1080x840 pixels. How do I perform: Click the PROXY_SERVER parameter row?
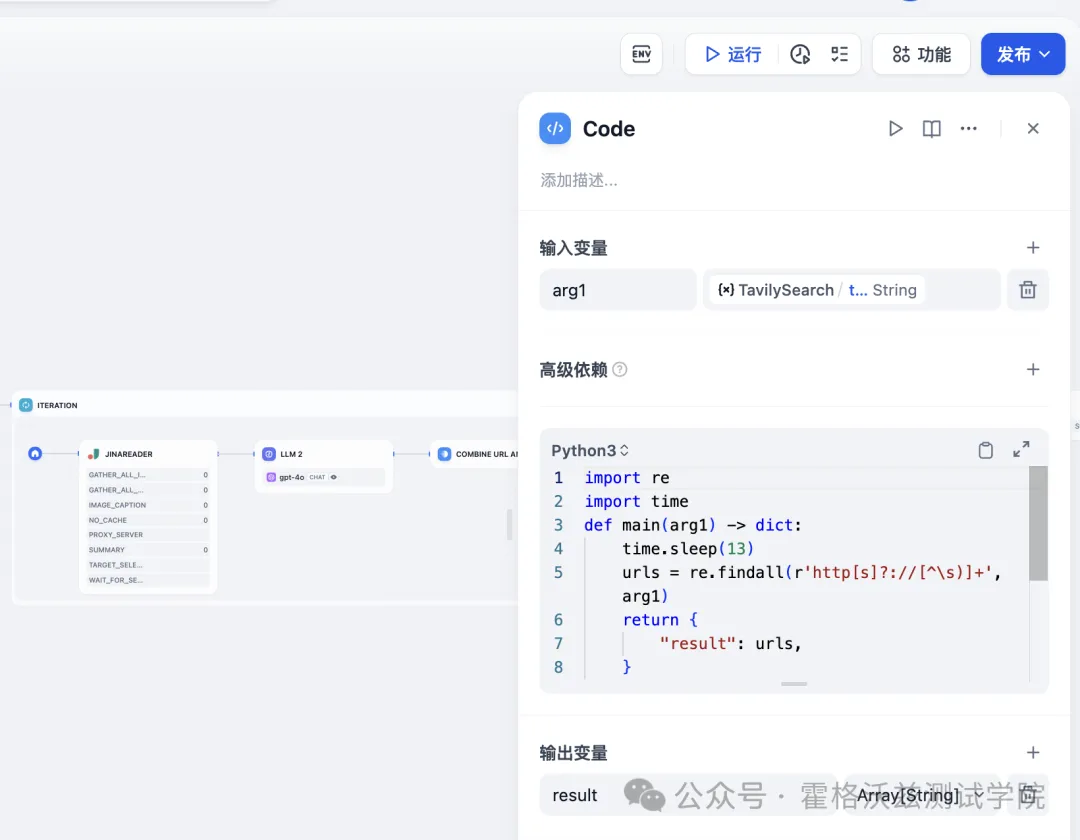coord(148,535)
